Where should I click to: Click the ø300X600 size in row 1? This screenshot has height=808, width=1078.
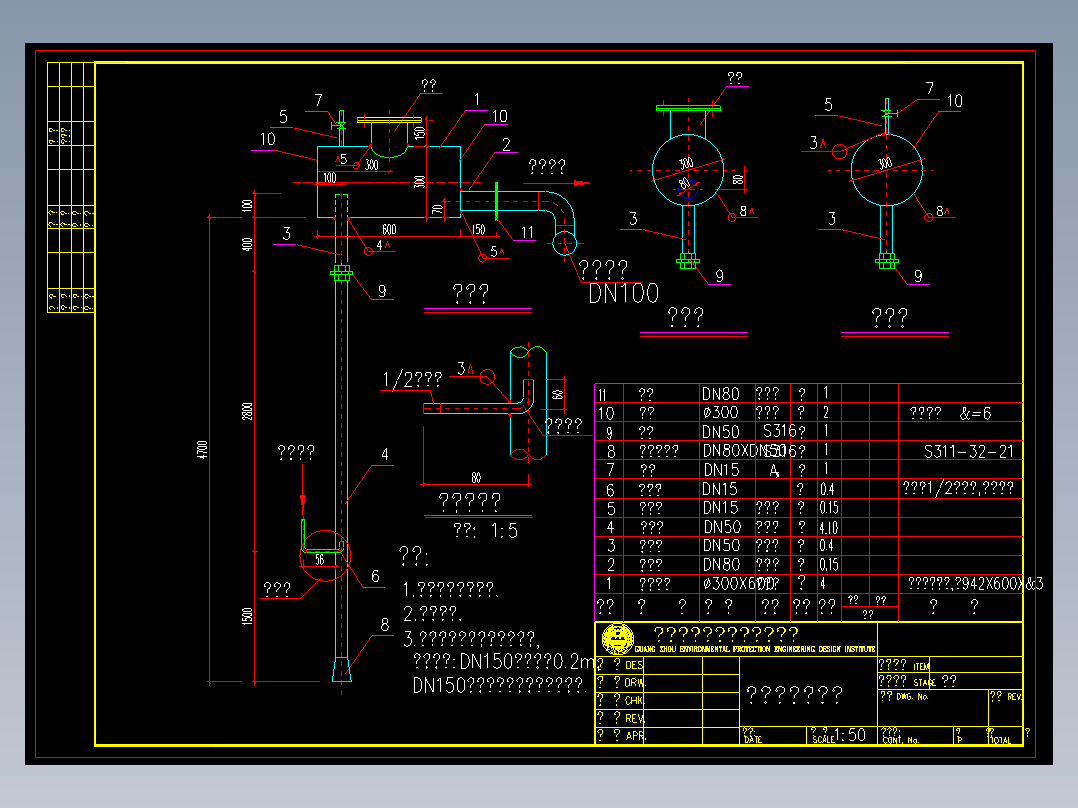click(x=740, y=584)
